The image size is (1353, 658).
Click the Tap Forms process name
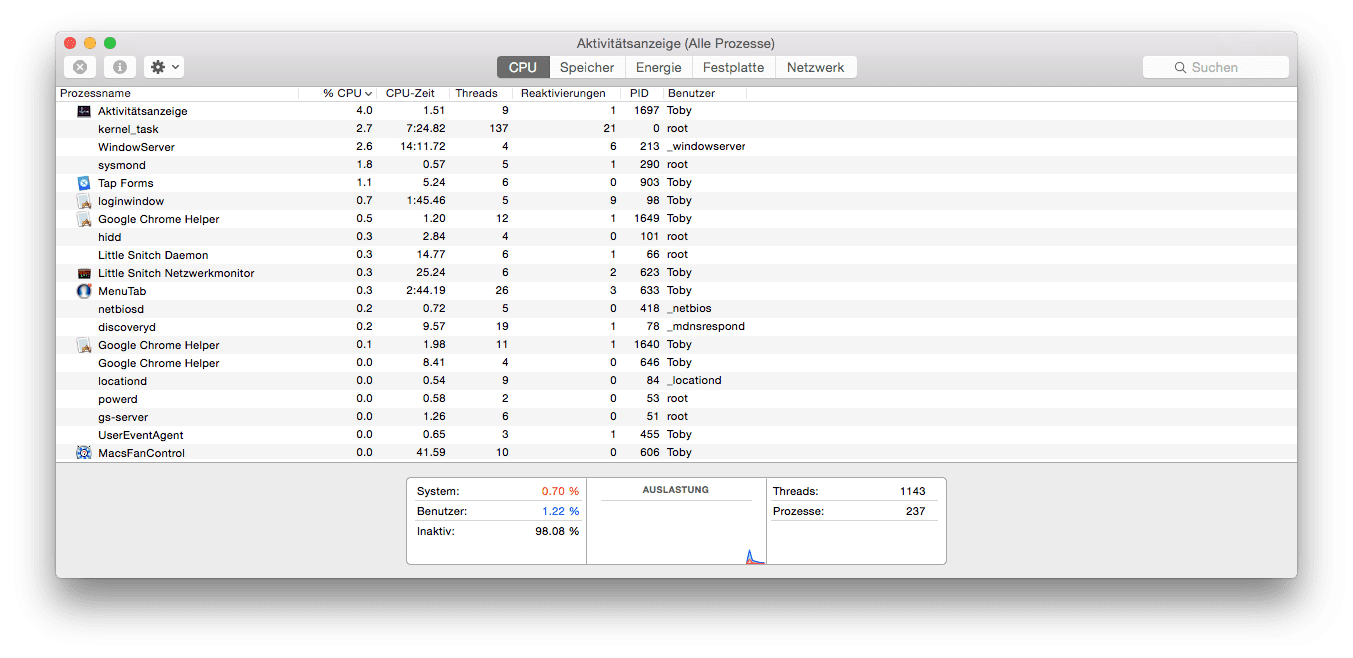[126, 183]
